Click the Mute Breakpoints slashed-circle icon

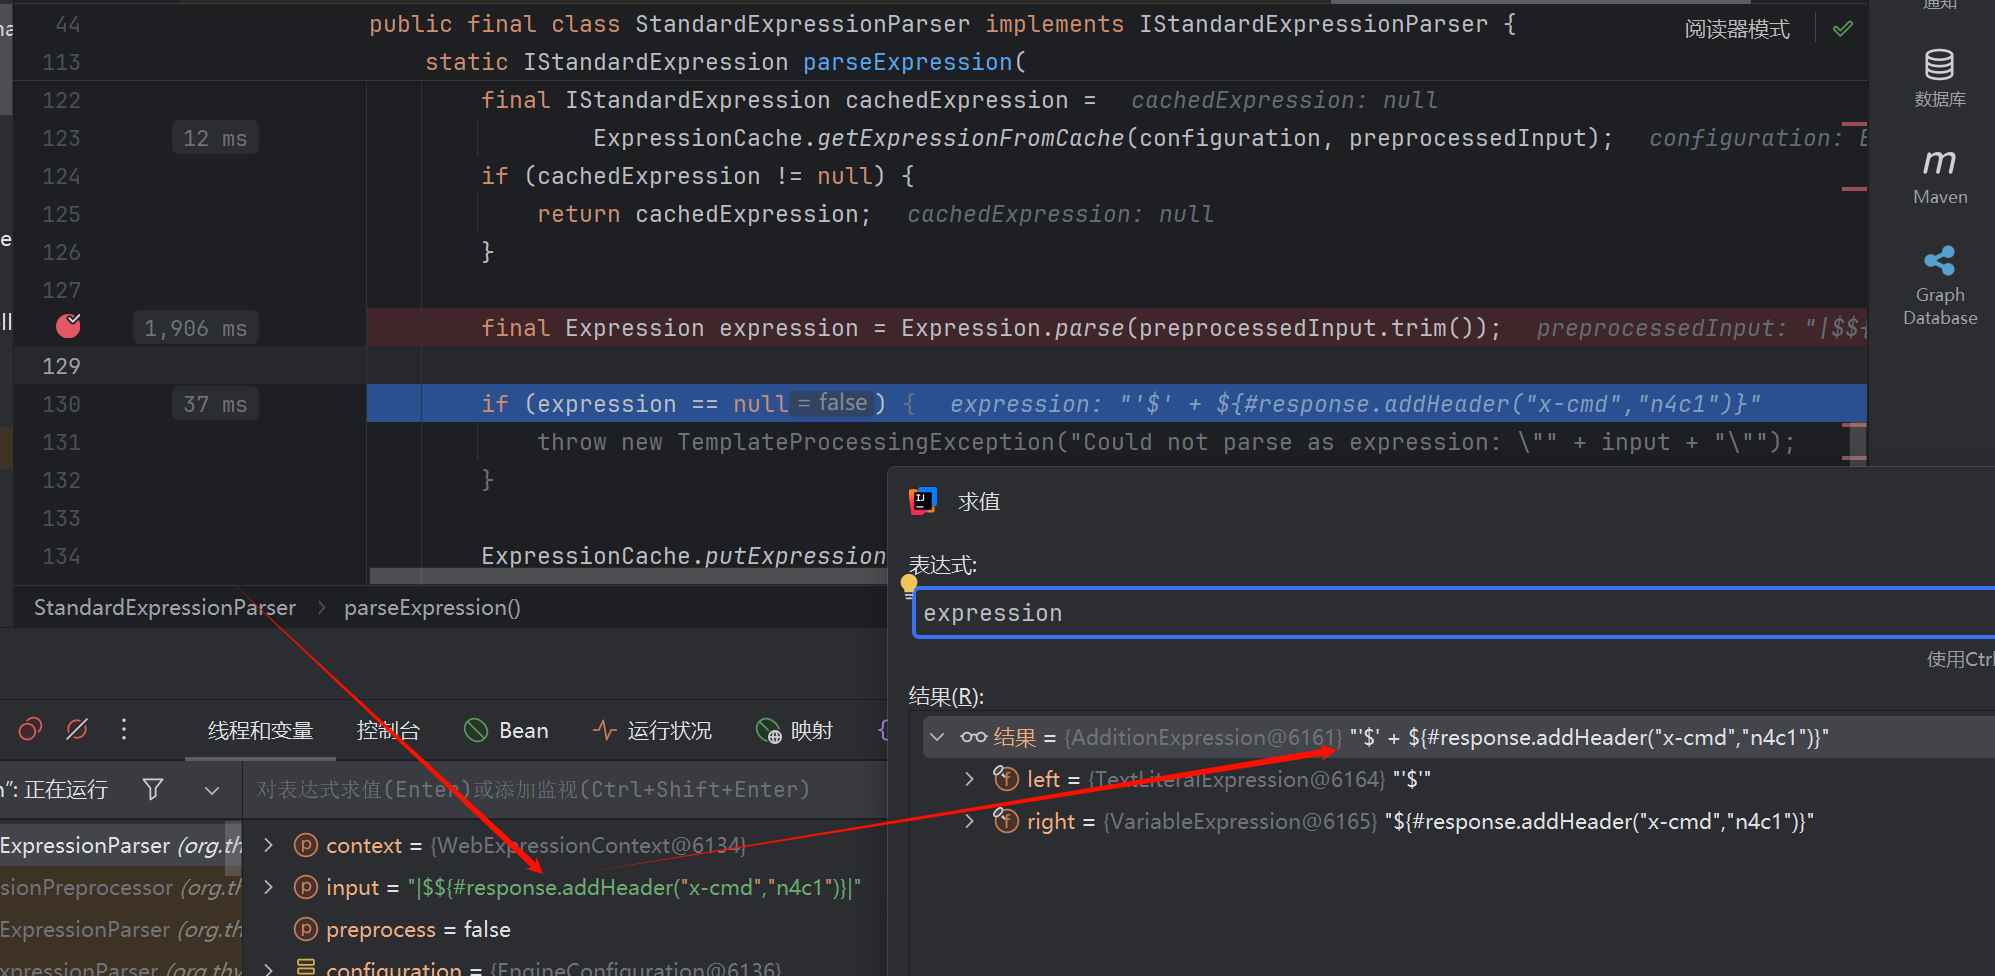pyautogui.click(x=77, y=730)
